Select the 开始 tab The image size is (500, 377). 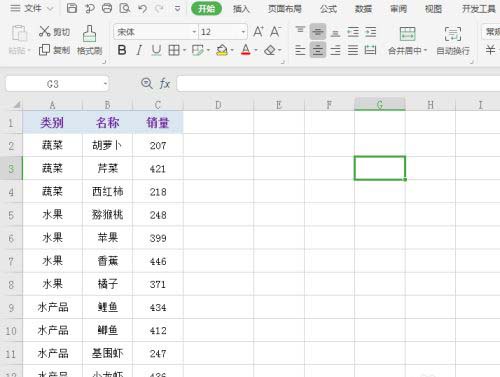coord(206,9)
